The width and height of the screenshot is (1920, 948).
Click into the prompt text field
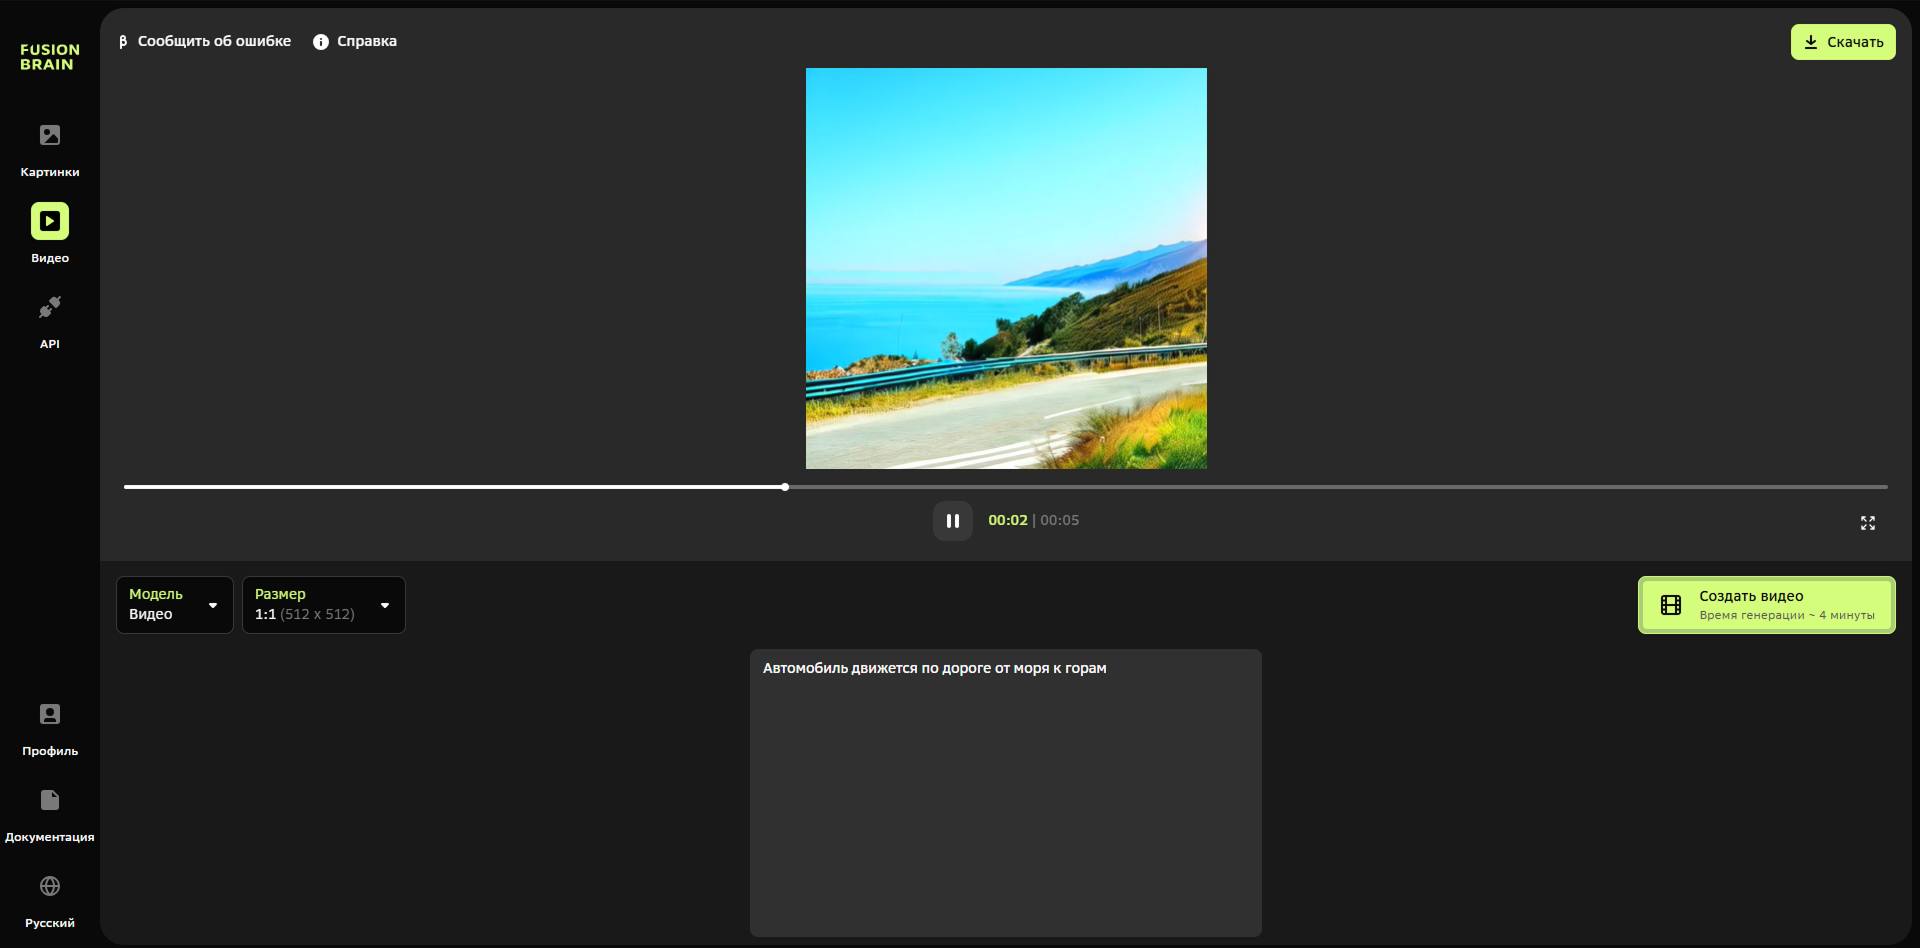pyautogui.click(x=1005, y=792)
